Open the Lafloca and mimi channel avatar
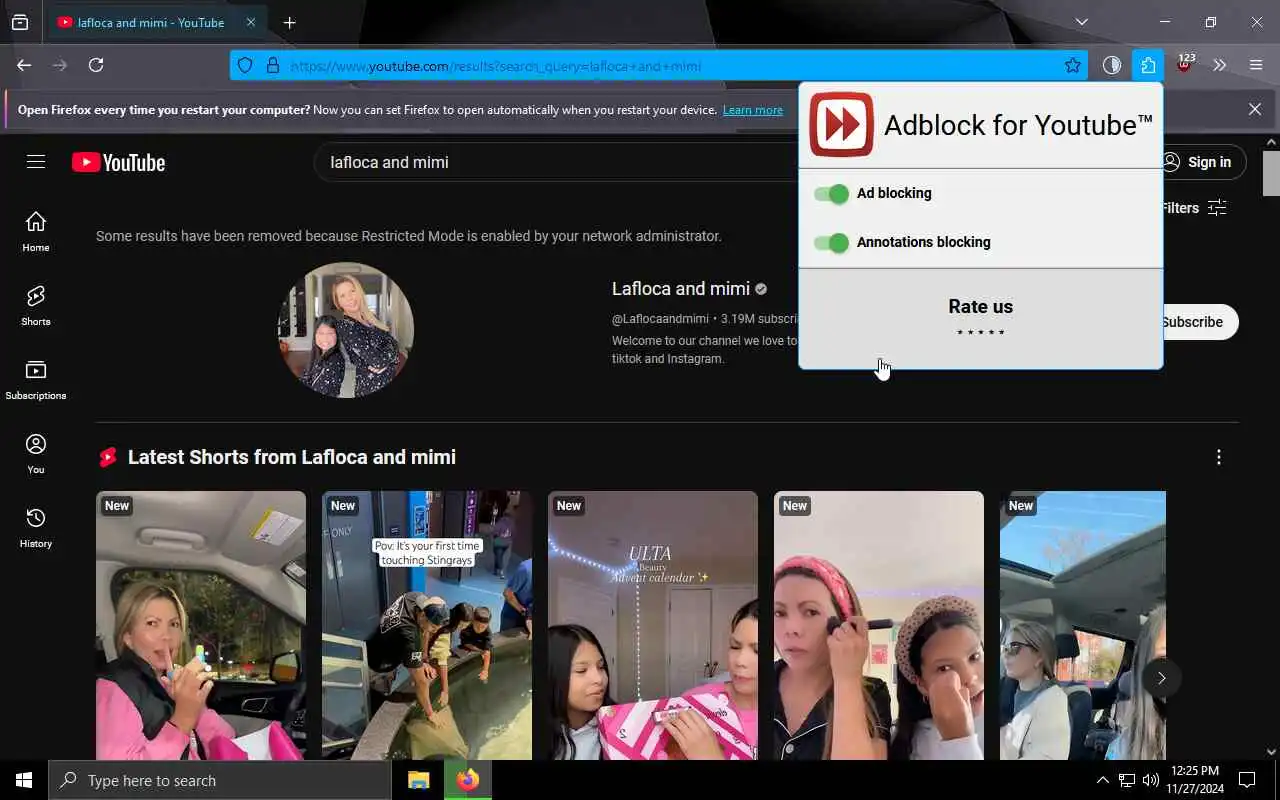 coord(346,330)
